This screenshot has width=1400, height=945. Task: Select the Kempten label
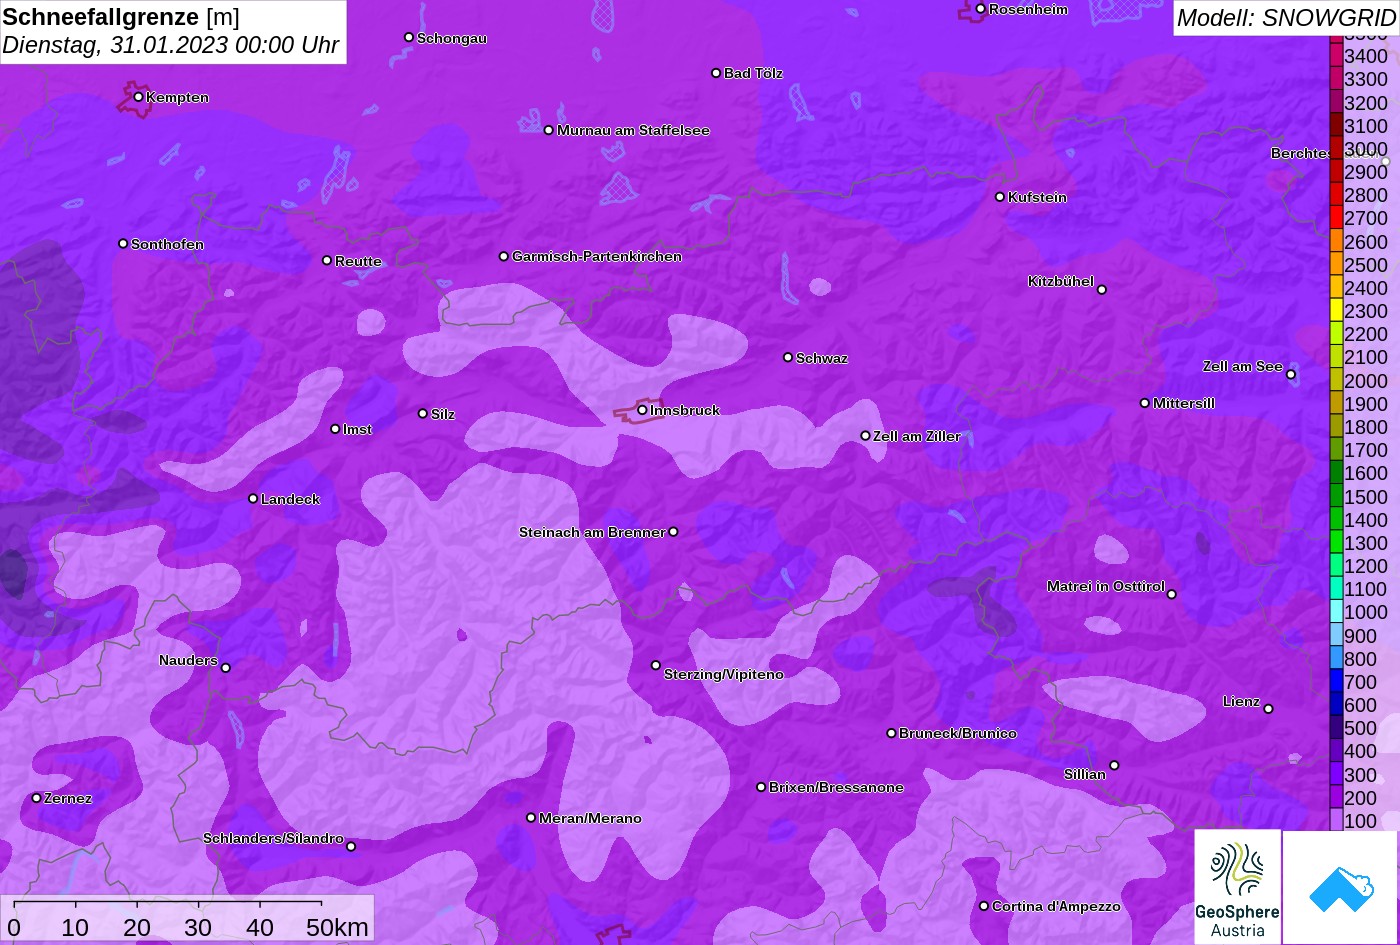point(177,97)
